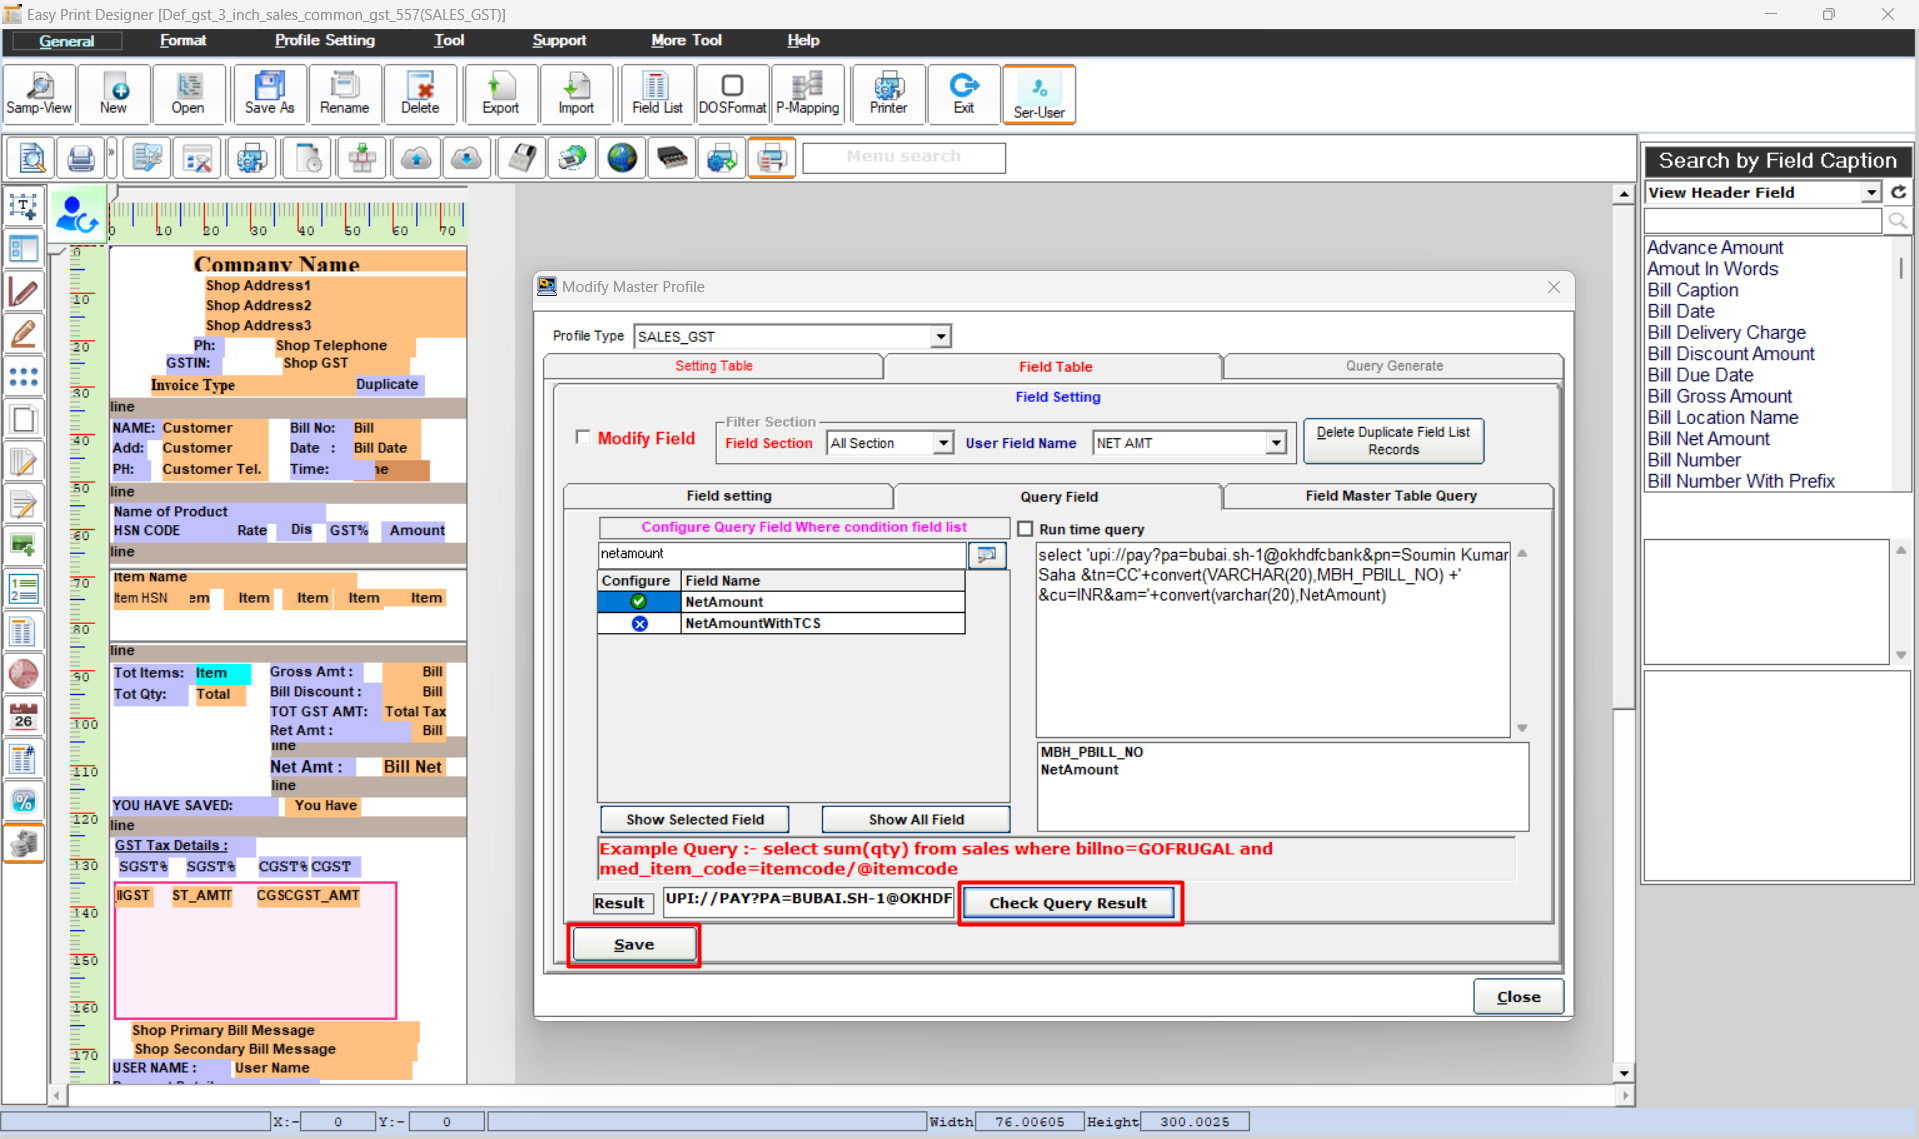Image resolution: width=1919 pixels, height=1139 pixels.
Task: Toggle the Run time query checkbox
Action: point(1025,529)
